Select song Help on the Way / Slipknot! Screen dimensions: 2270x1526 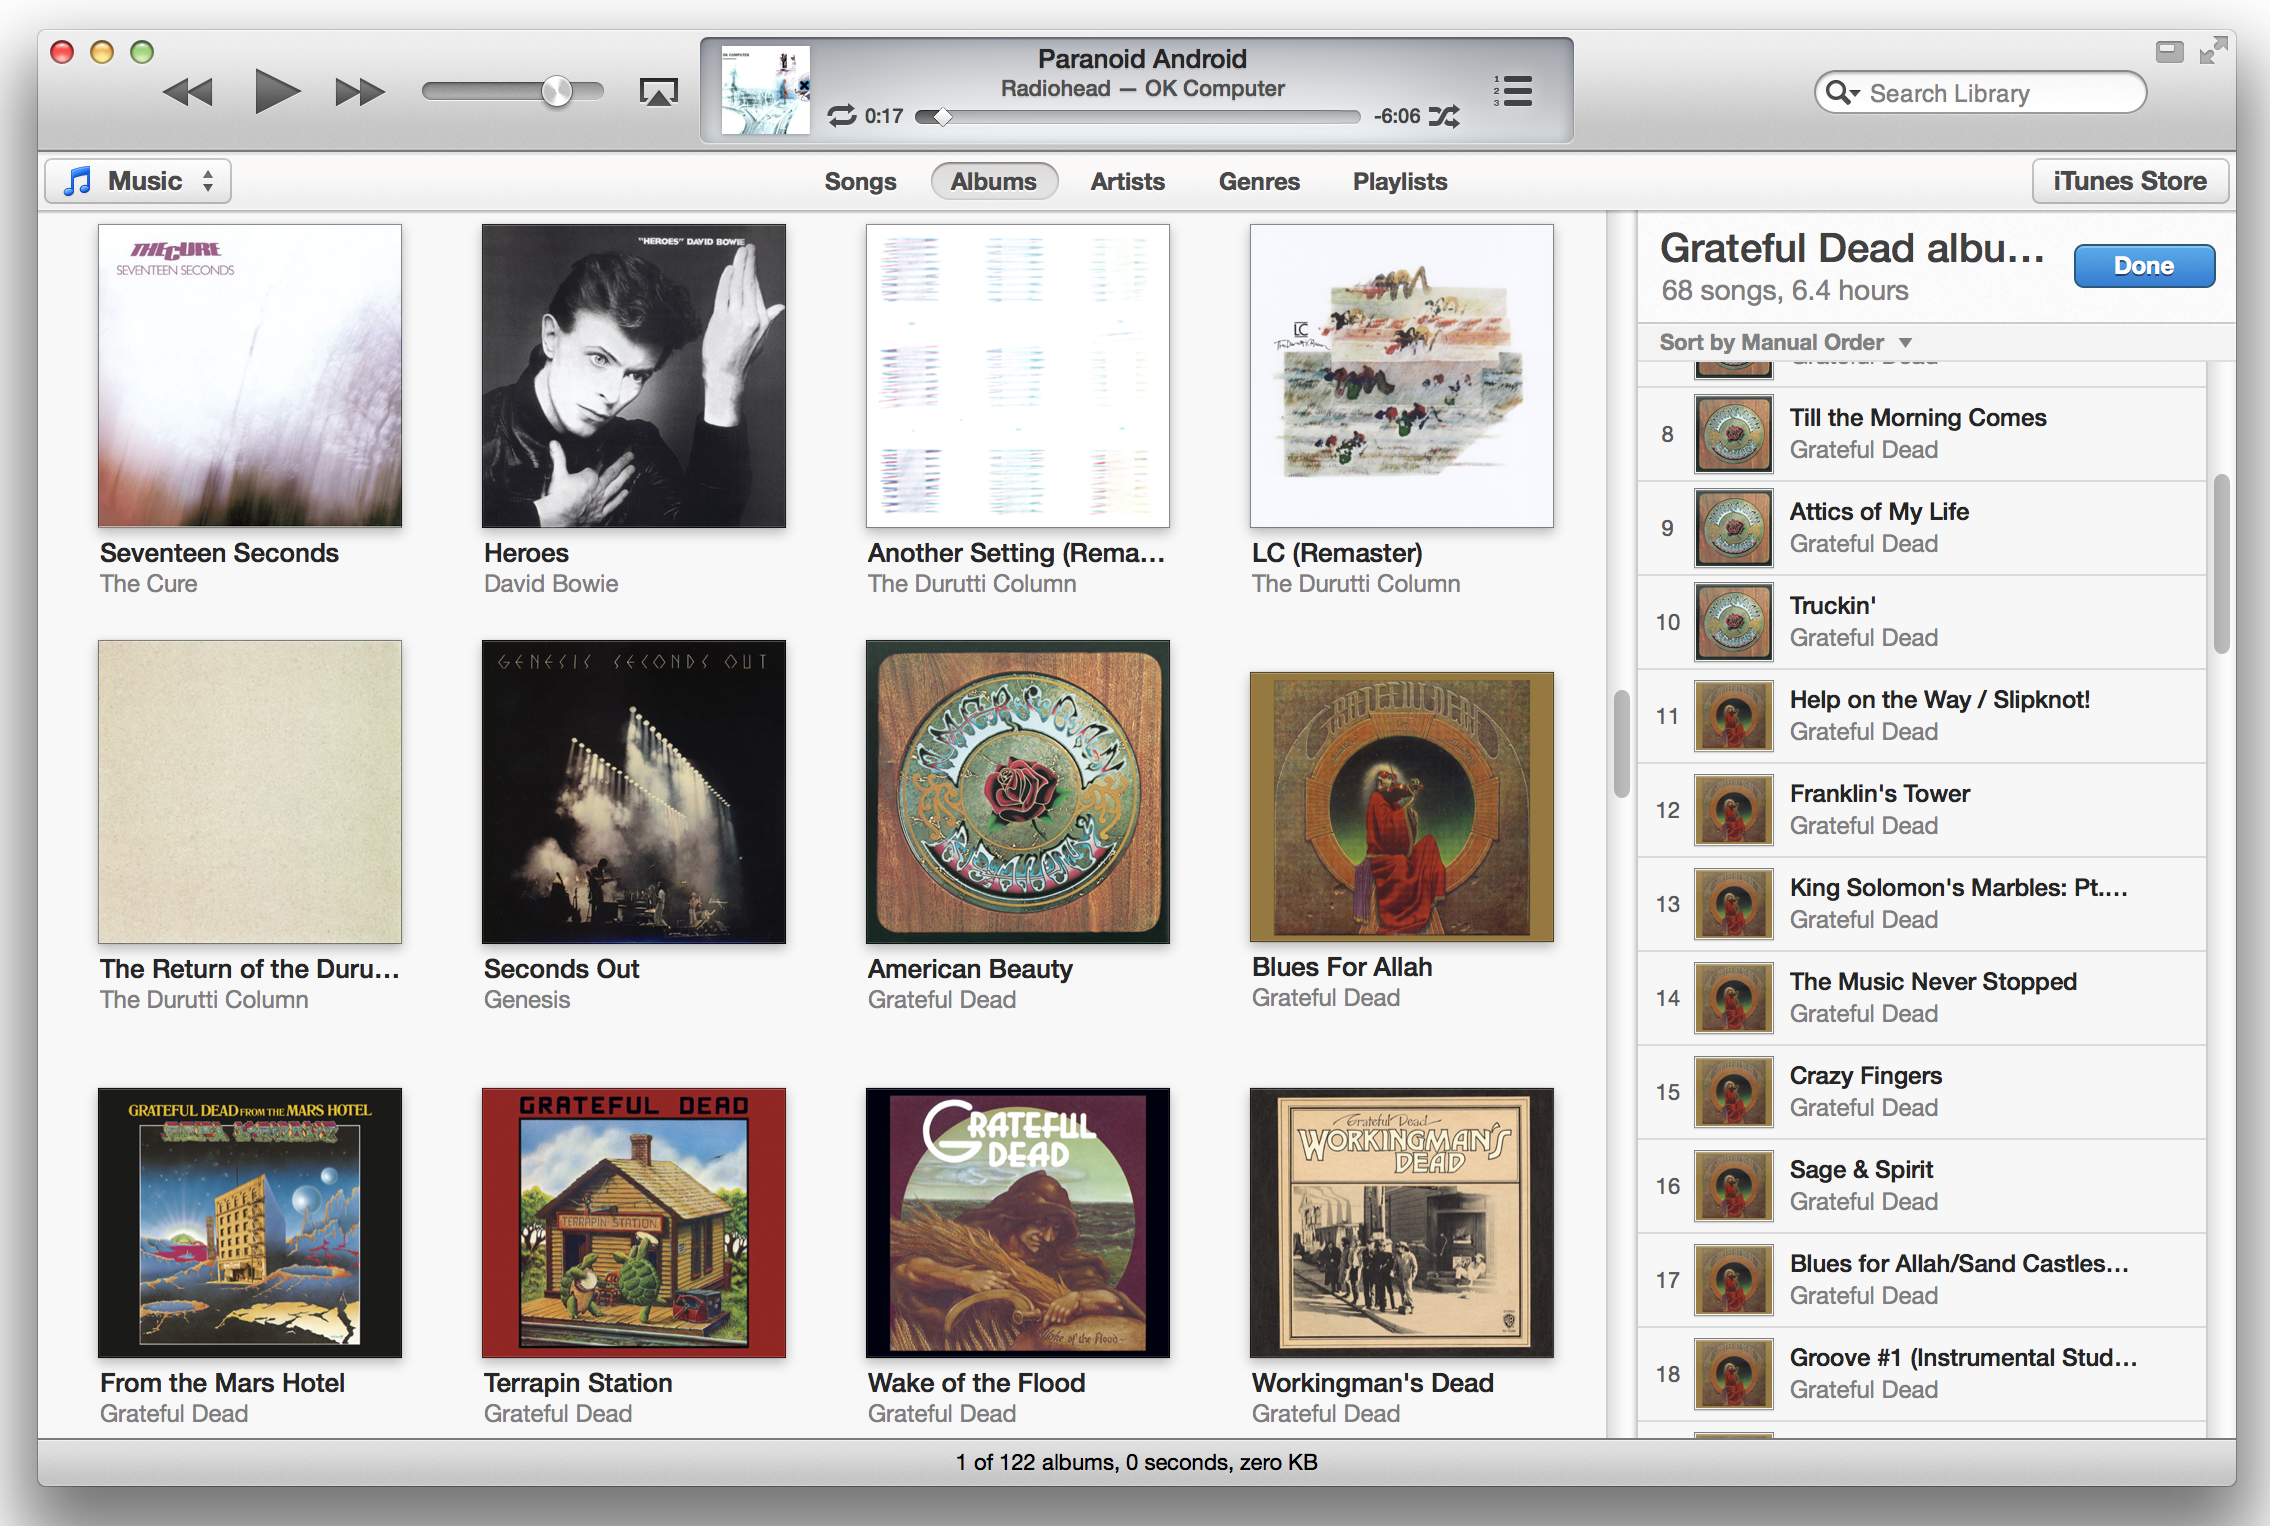point(1922,716)
